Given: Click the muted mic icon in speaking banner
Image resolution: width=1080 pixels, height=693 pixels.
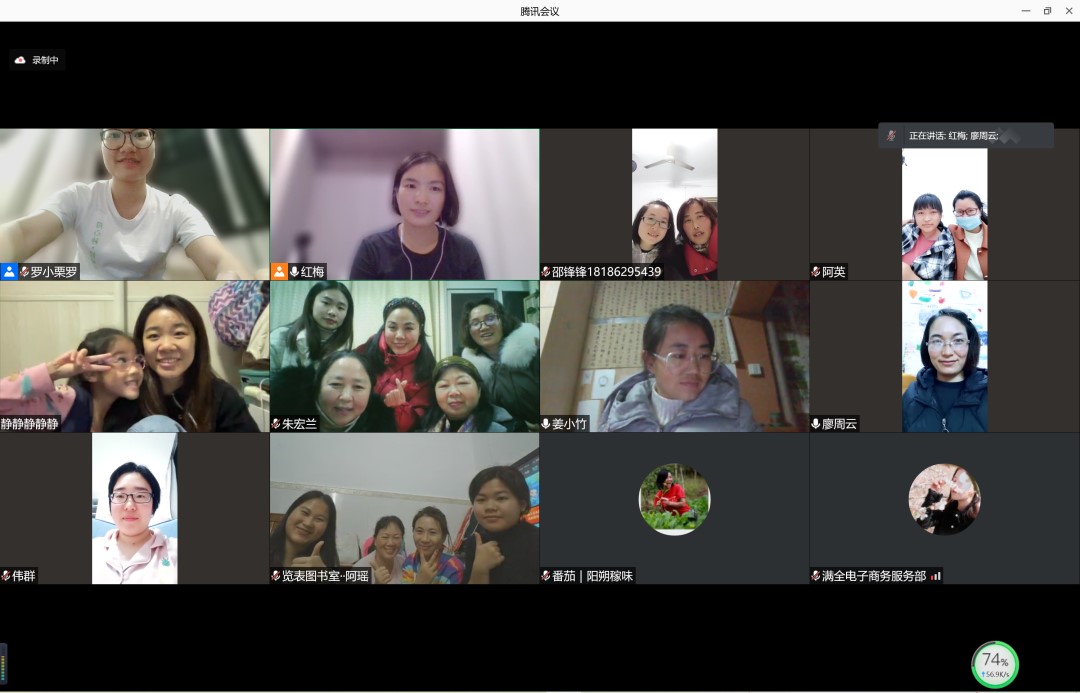Looking at the screenshot, I should [x=891, y=136].
